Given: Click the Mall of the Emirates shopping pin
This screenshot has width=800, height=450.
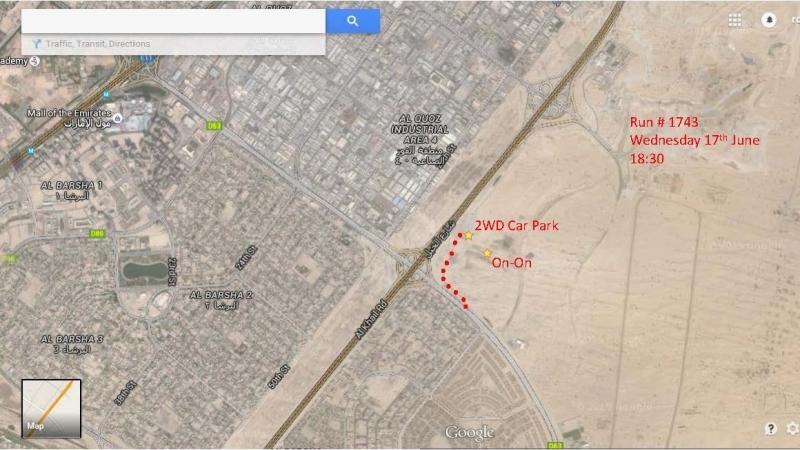Looking at the screenshot, I should click(x=118, y=118).
